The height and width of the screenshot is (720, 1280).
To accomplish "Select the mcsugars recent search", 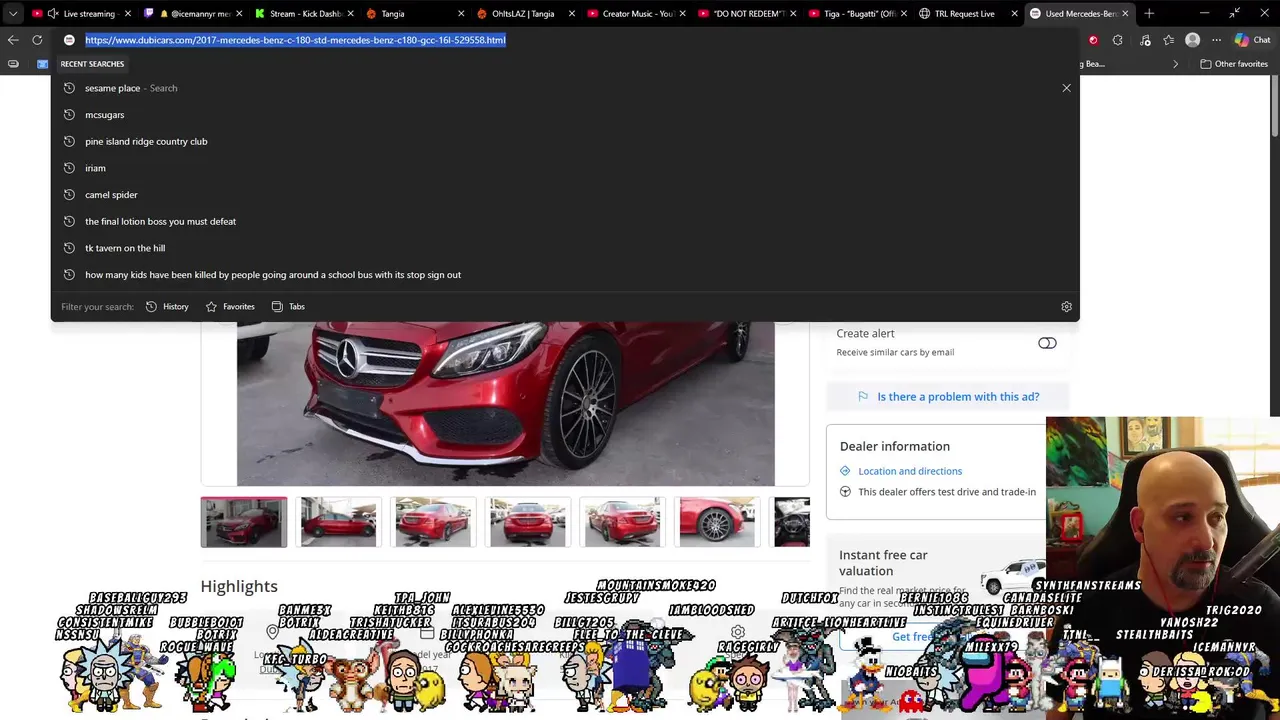I will (565, 115).
